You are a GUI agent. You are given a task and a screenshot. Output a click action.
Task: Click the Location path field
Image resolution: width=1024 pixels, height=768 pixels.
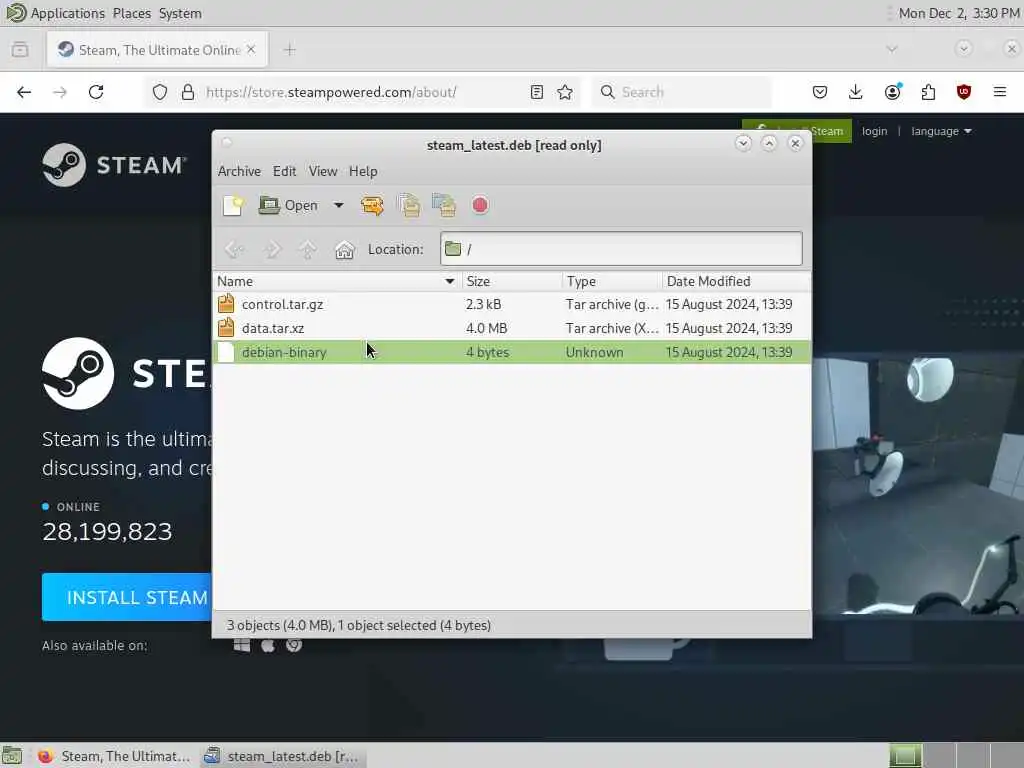[x=621, y=249]
